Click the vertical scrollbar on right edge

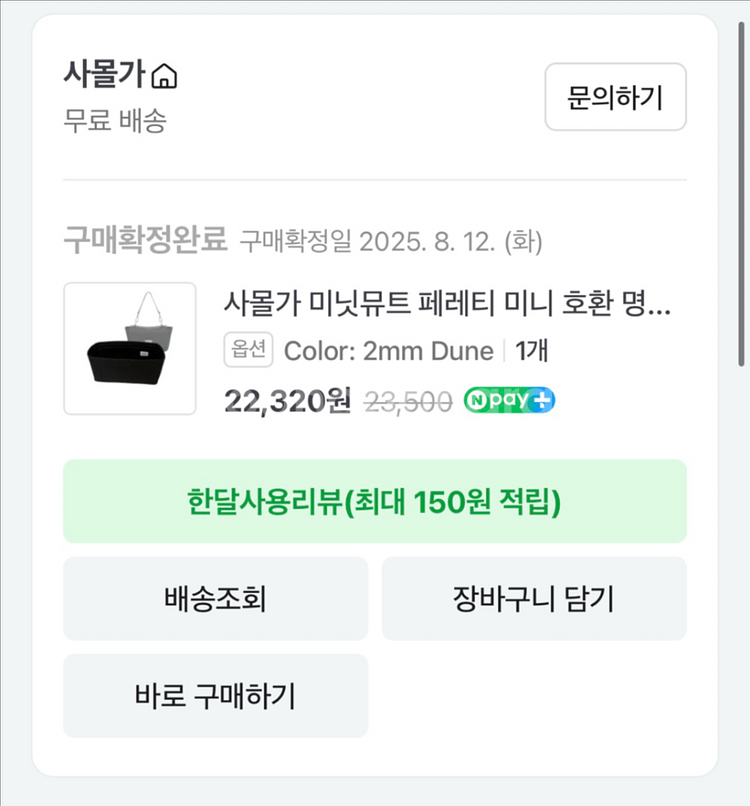(x=742, y=200)
